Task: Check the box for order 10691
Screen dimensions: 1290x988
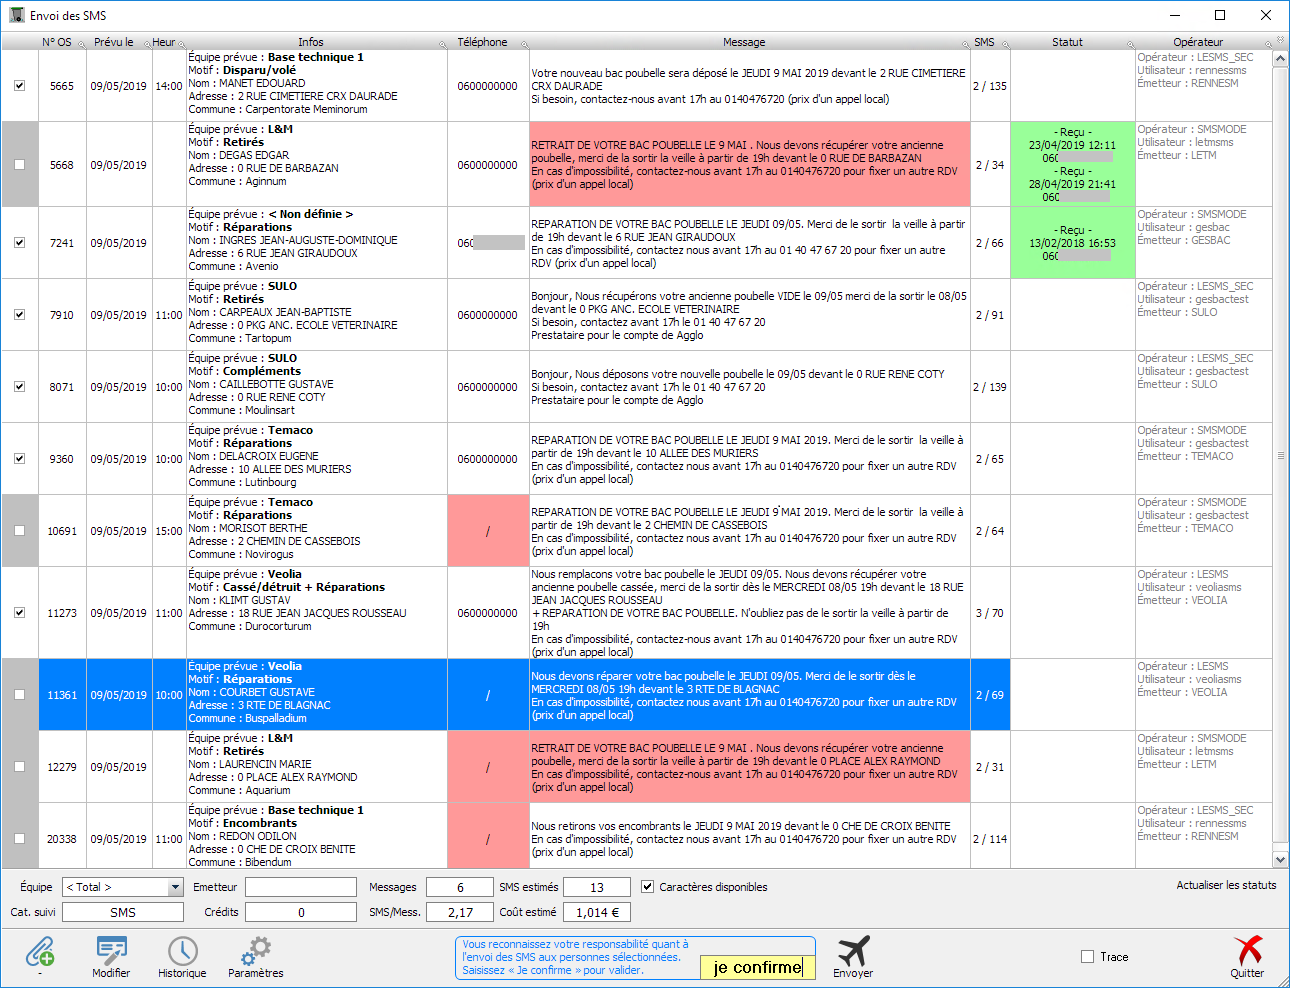Action: click(x=19, y=531)
